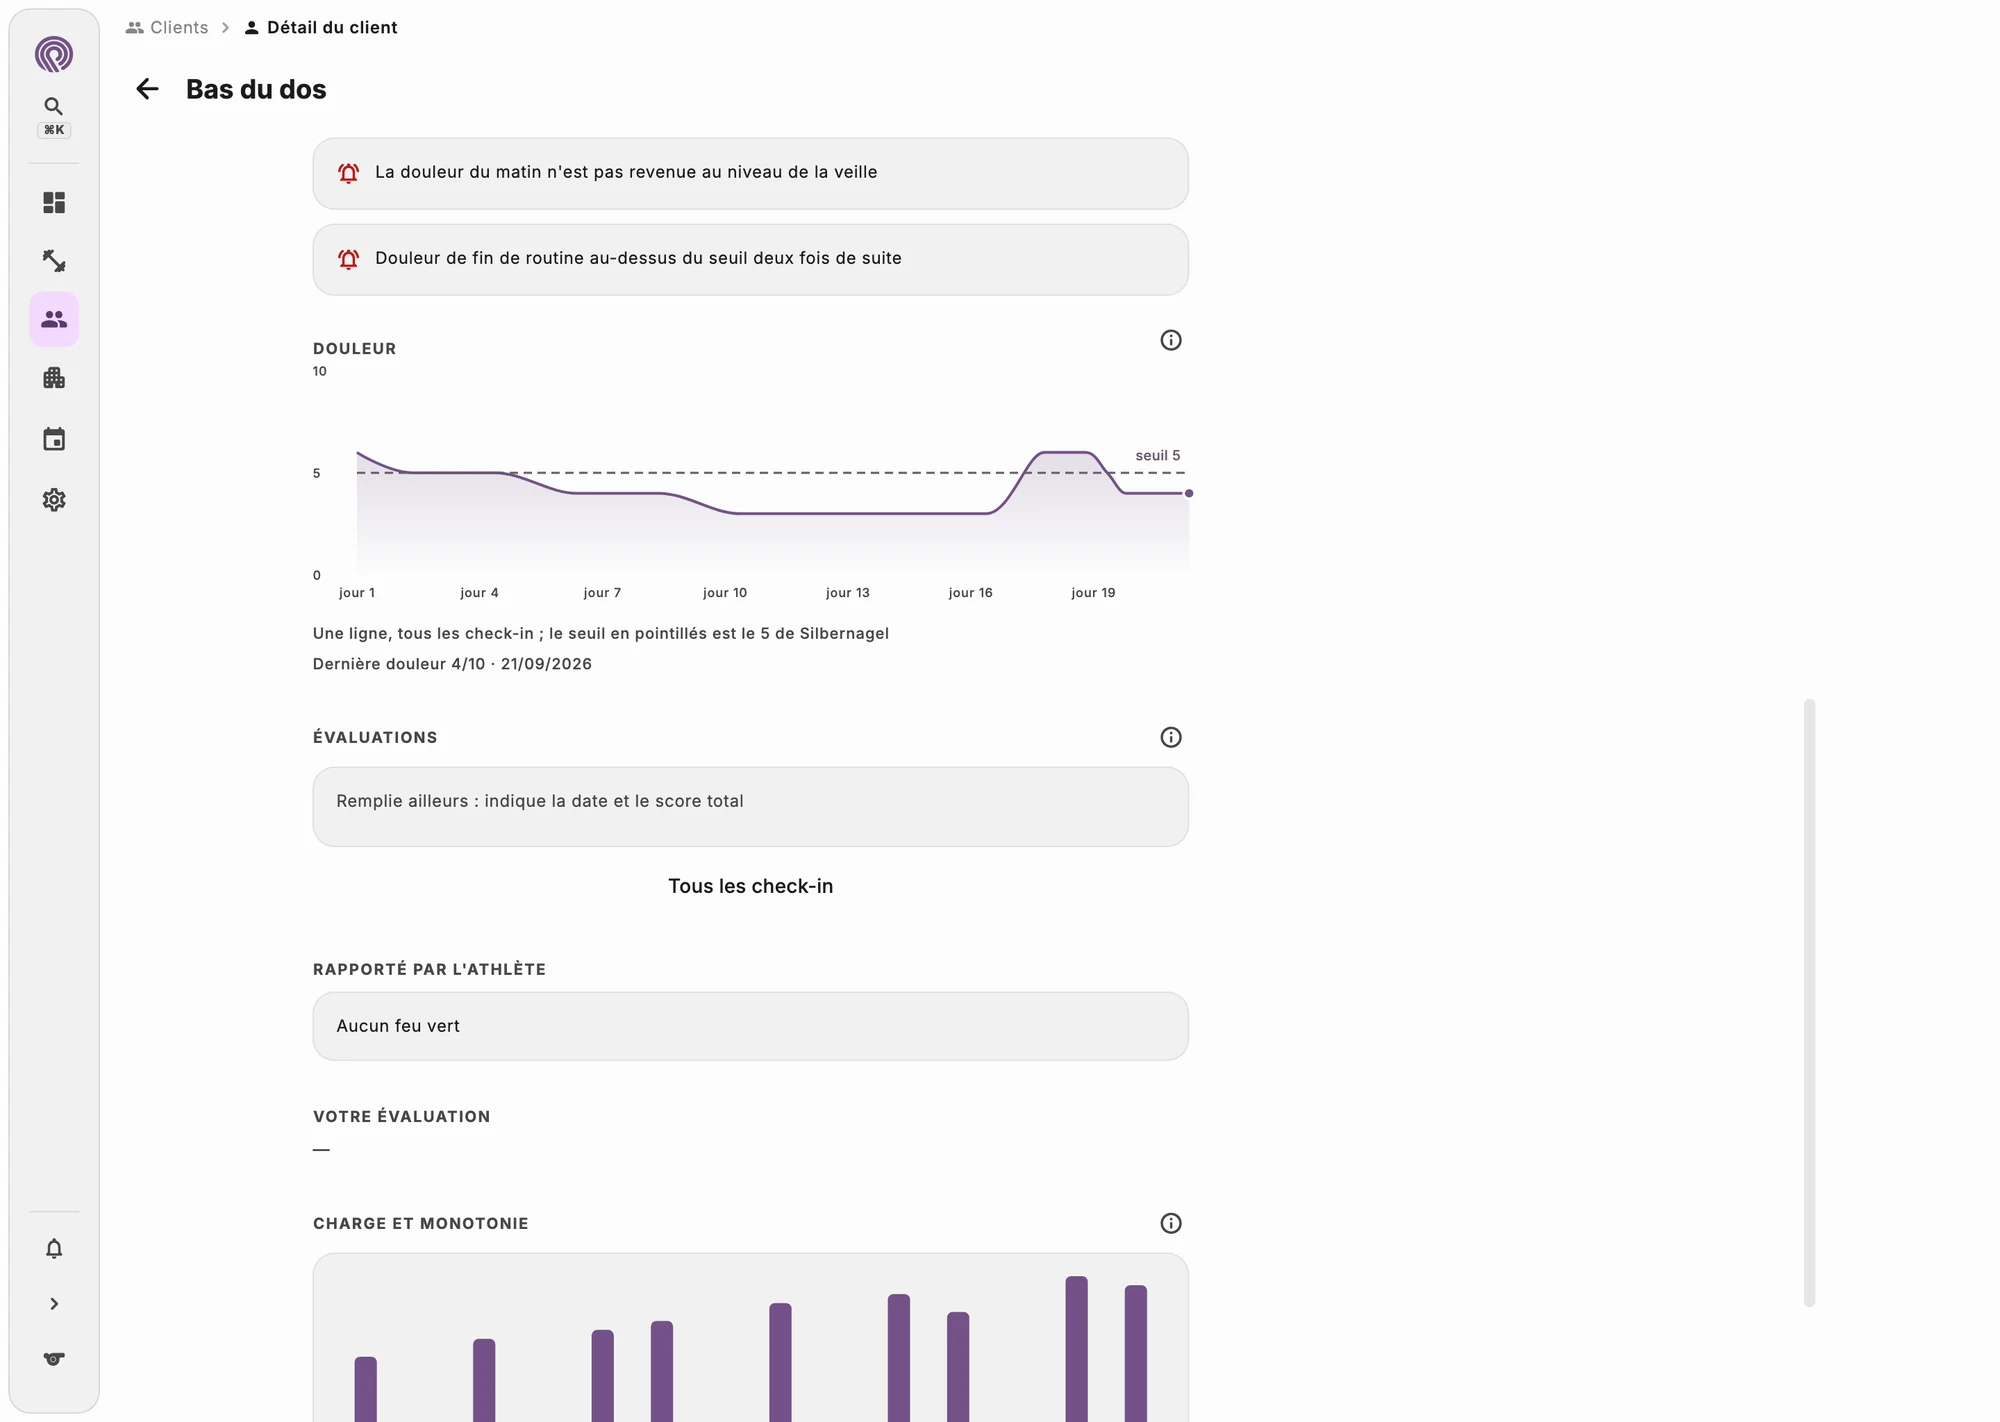Image resolution: width=2000 pixels, height=1422 pixels.
Task: Open the dashboard grid icon
Action: pyautogui.click(x=54, y=203)
